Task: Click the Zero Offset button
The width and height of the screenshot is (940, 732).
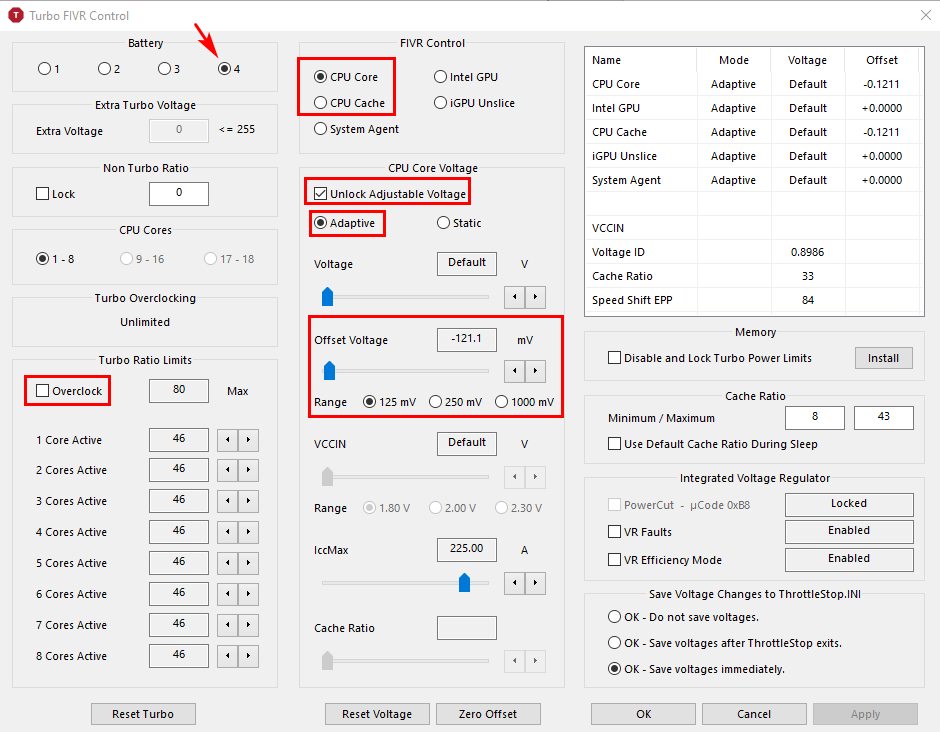Action: coord(488,714)
